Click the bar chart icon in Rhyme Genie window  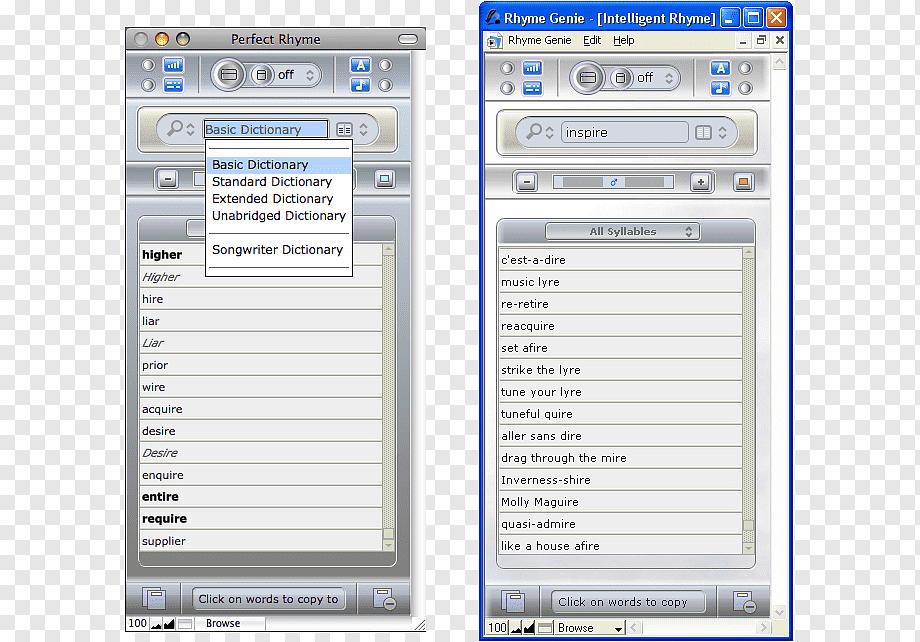tap(532, 68)
